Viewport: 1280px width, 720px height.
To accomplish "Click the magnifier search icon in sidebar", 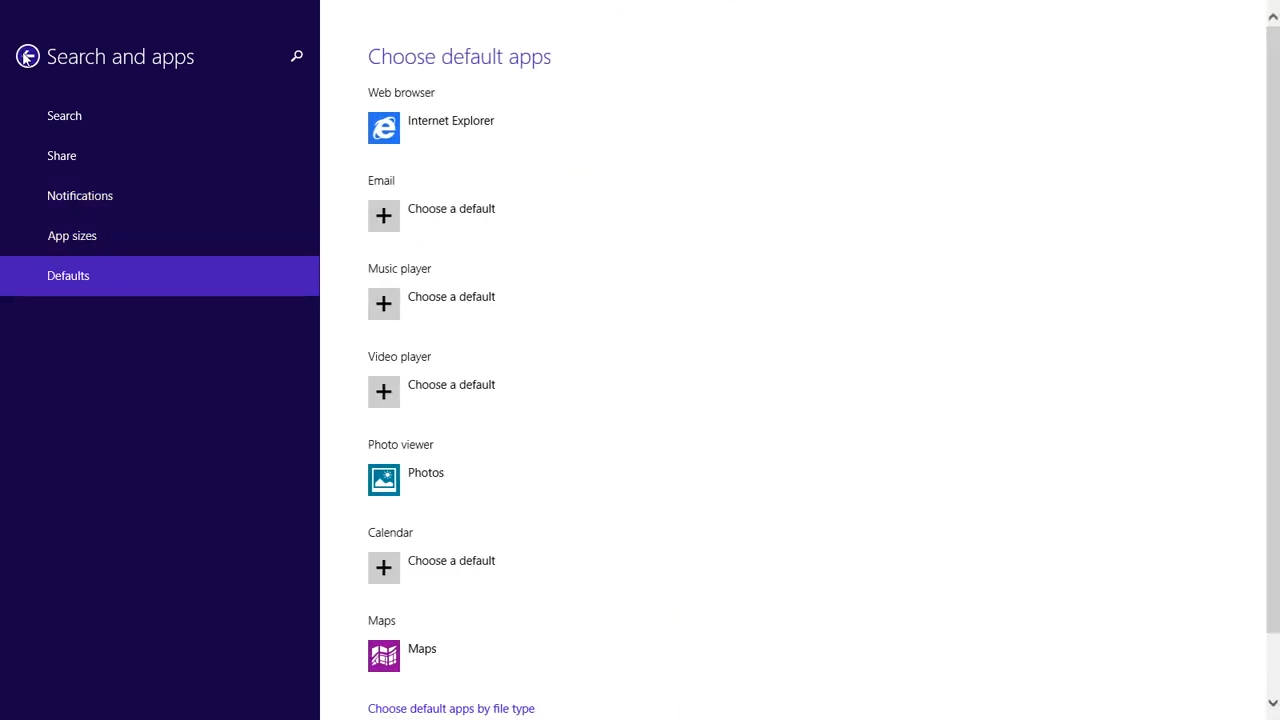I will coord(296,57).
